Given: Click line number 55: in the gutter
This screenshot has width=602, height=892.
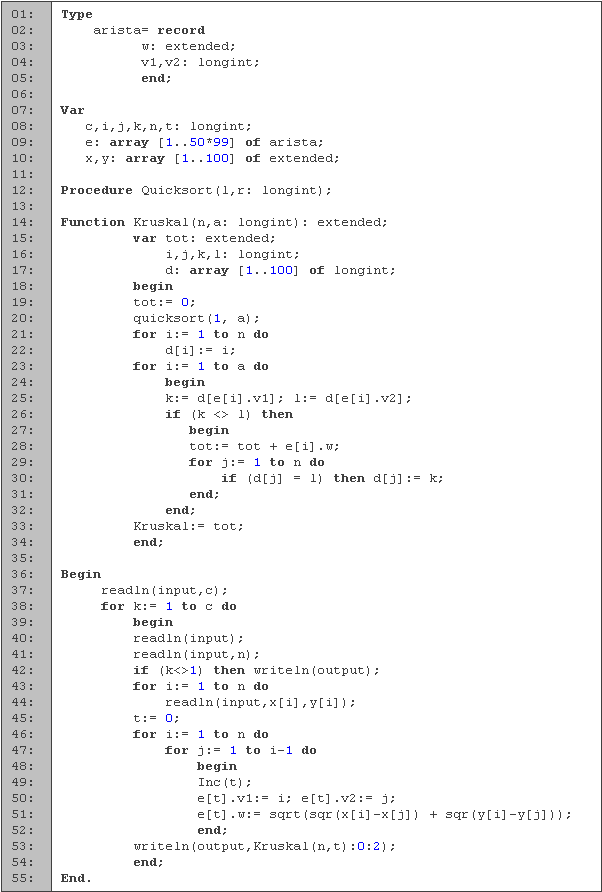Looking at the screenshot, I should coord(23,878).
